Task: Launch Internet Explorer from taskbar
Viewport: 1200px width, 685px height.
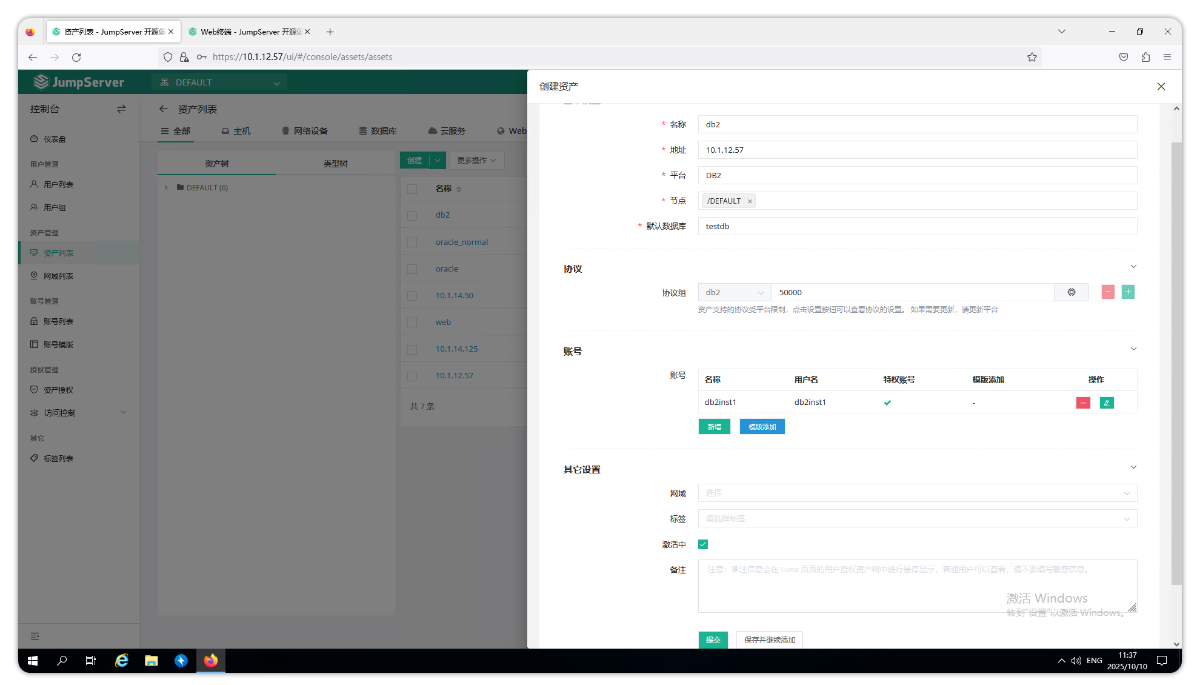Action: click(122, 661)
